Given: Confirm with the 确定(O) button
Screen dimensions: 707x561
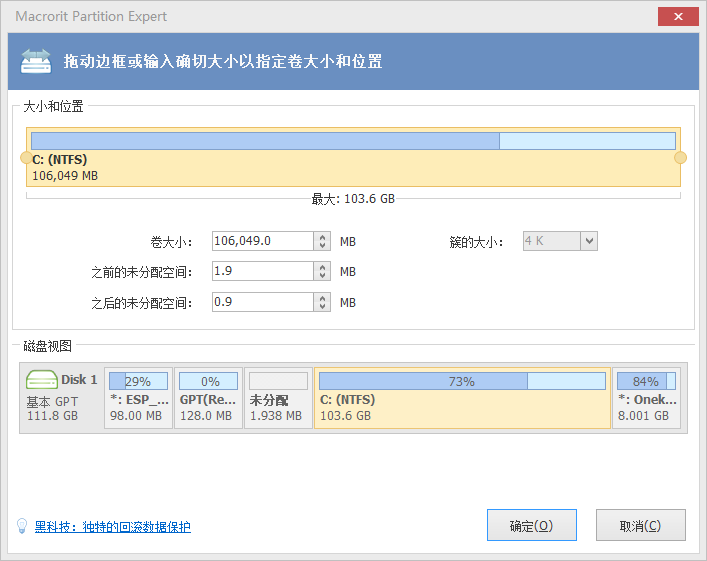Looking at the screenshot, I should coord(532,525).
